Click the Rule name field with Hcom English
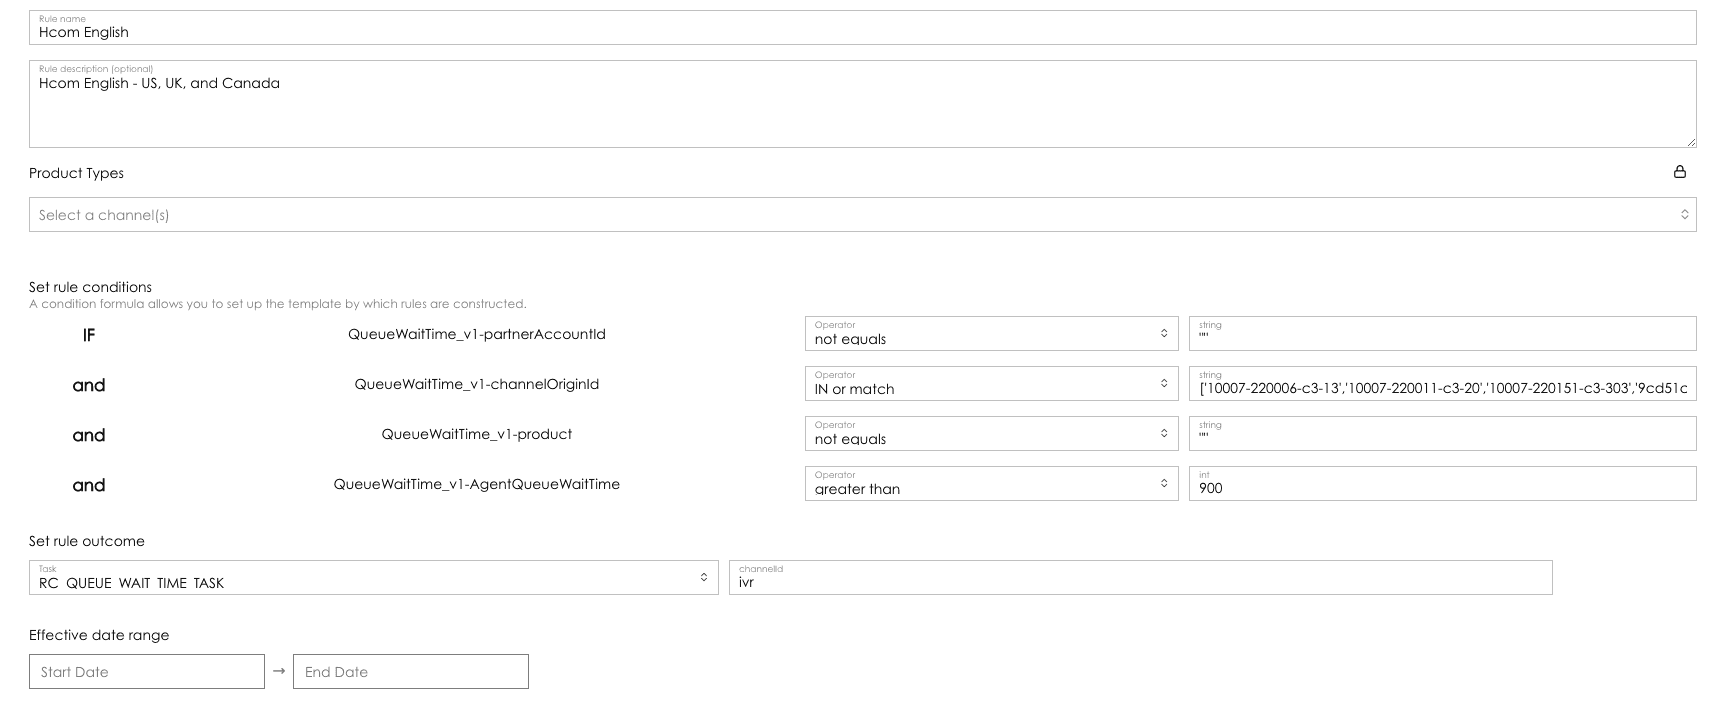This screenshot has height=711, width=1712. (862, 27)
